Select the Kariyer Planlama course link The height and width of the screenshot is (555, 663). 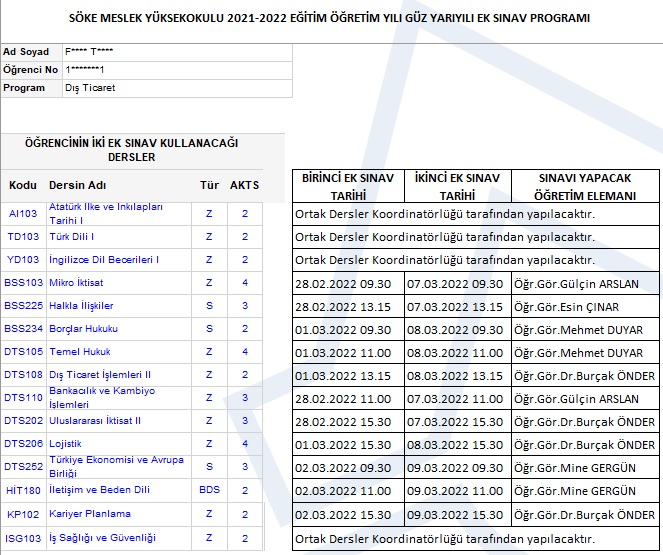[x=90, y=514]
